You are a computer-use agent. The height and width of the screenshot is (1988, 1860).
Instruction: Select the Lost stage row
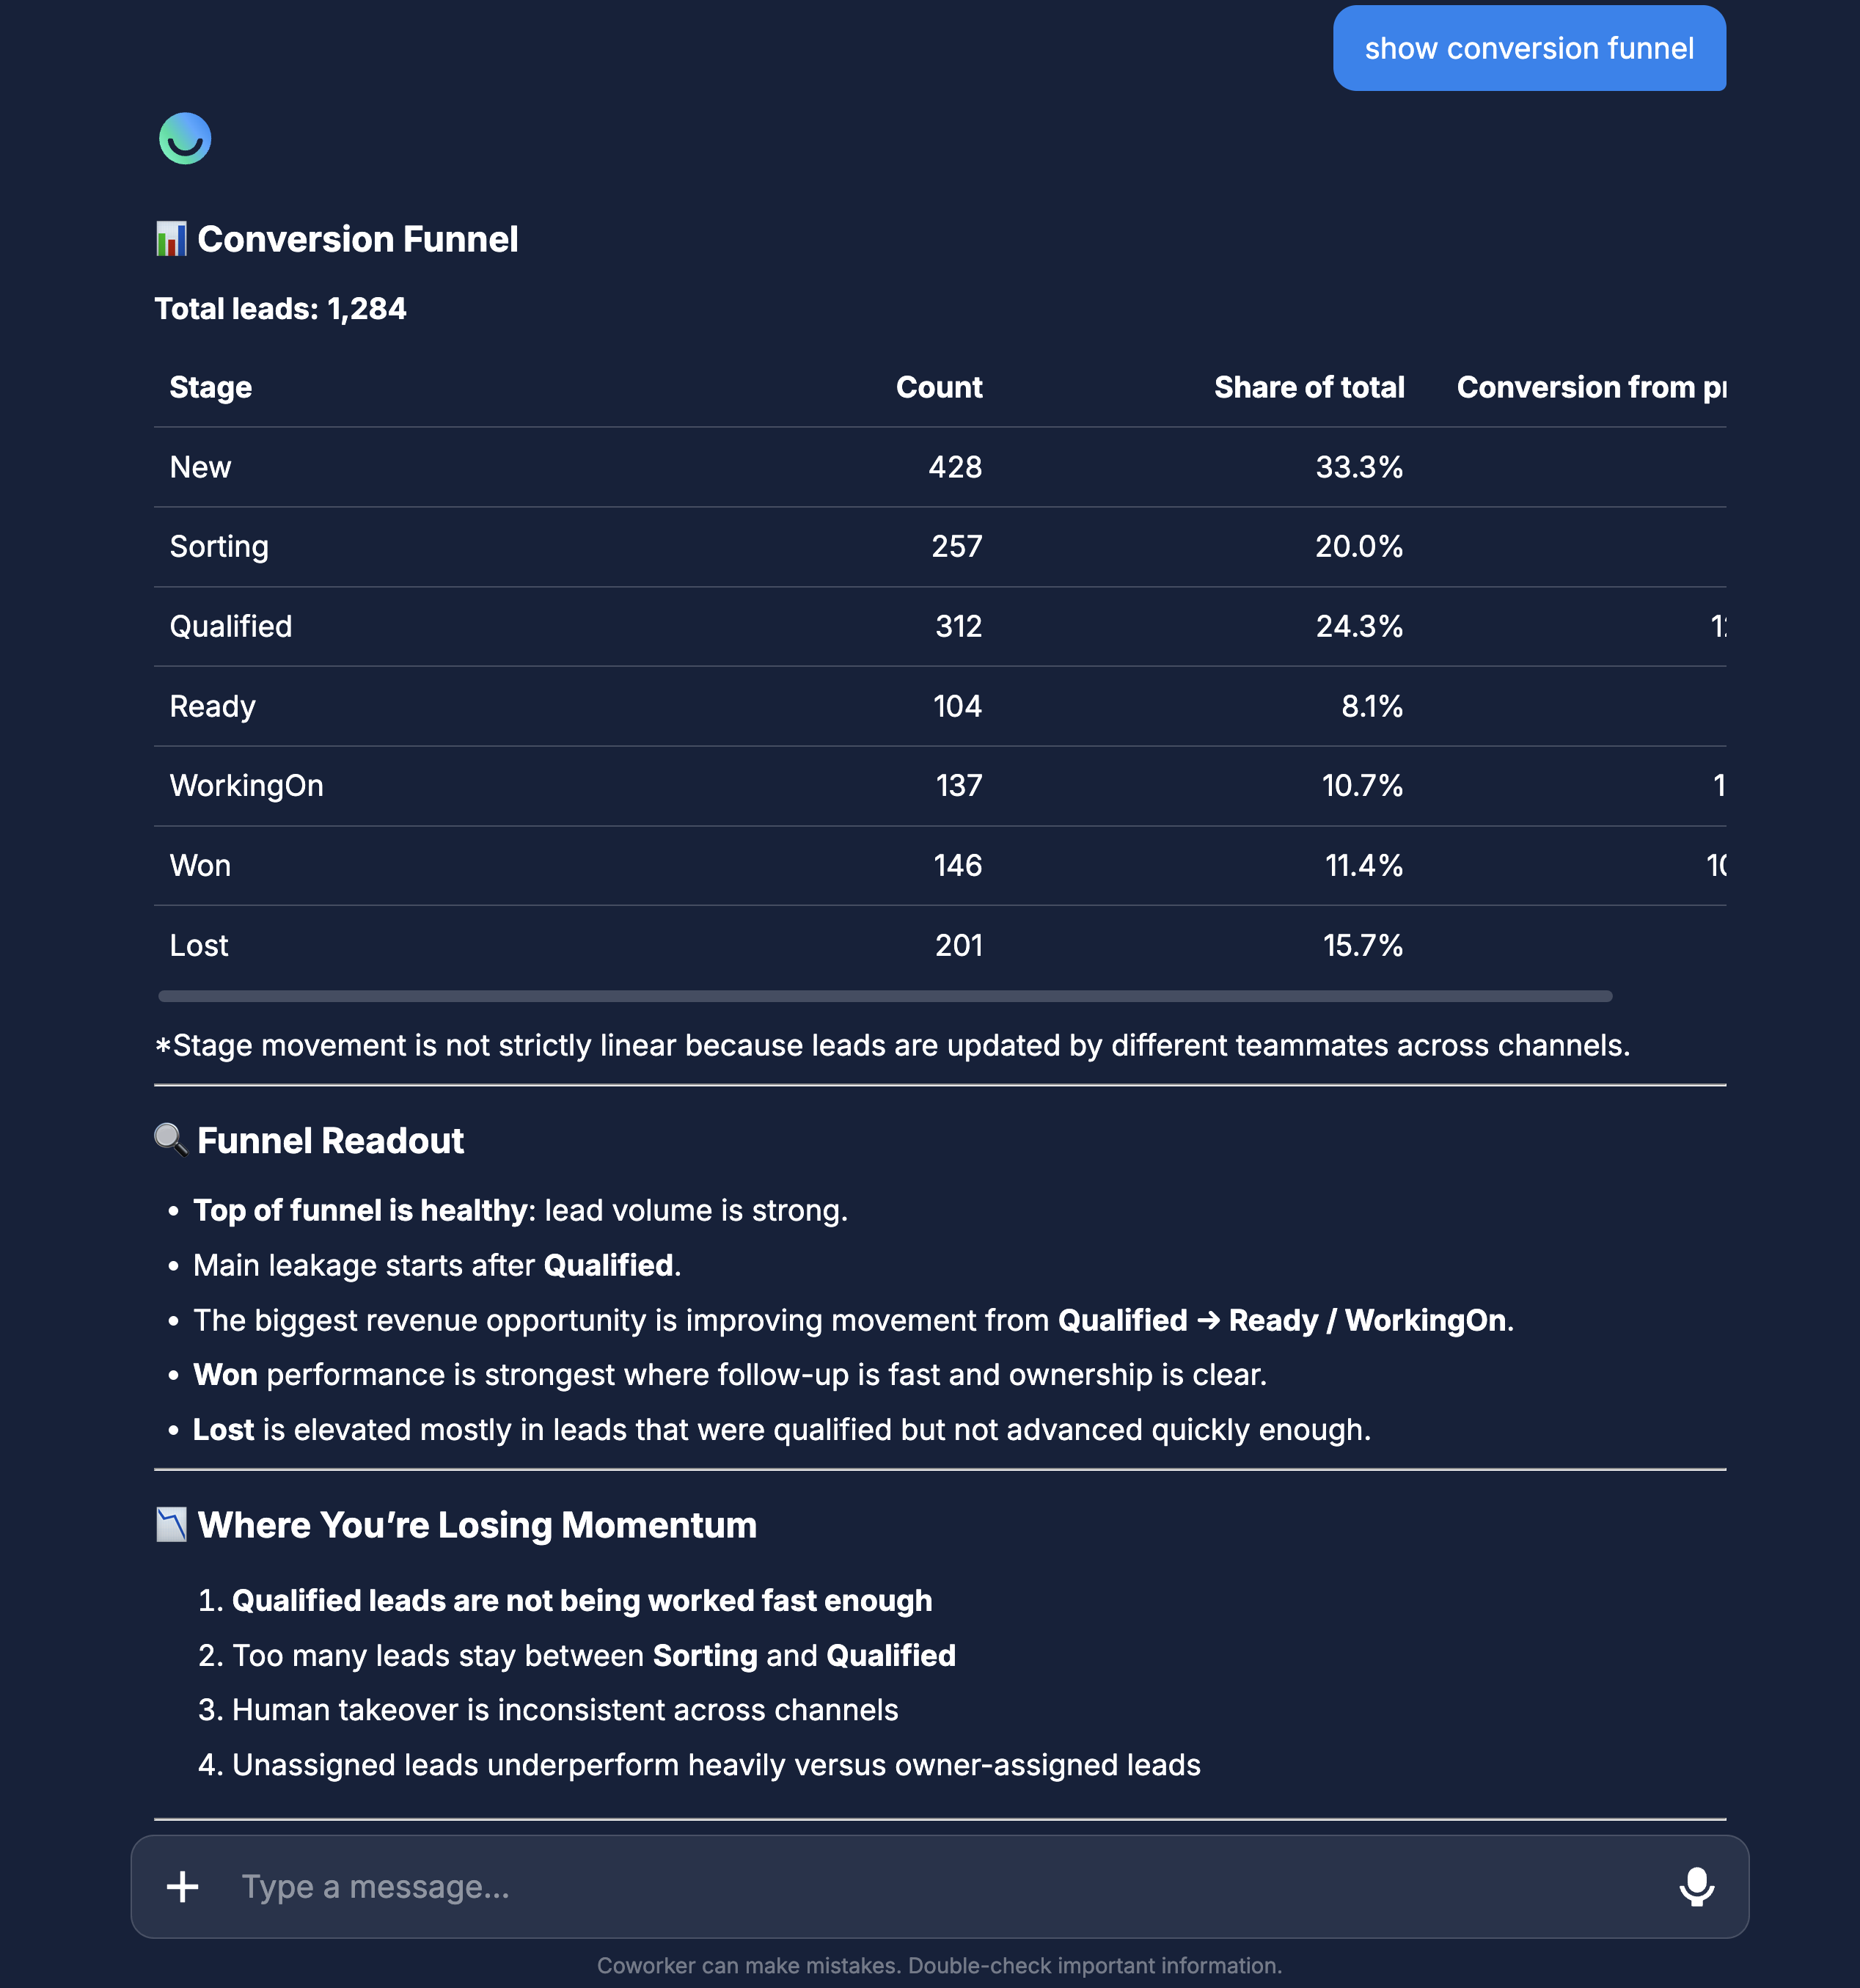point(940,945)
